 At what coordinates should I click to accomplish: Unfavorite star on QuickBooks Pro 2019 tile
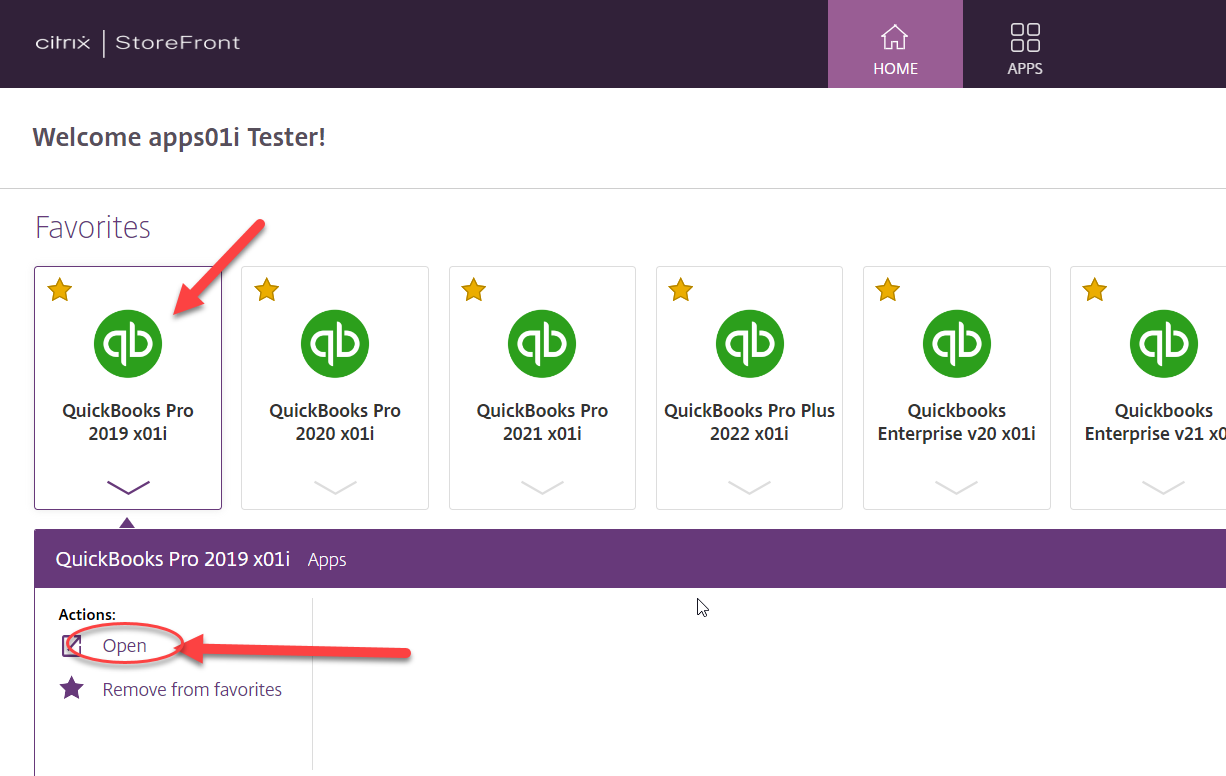[60, 290]
